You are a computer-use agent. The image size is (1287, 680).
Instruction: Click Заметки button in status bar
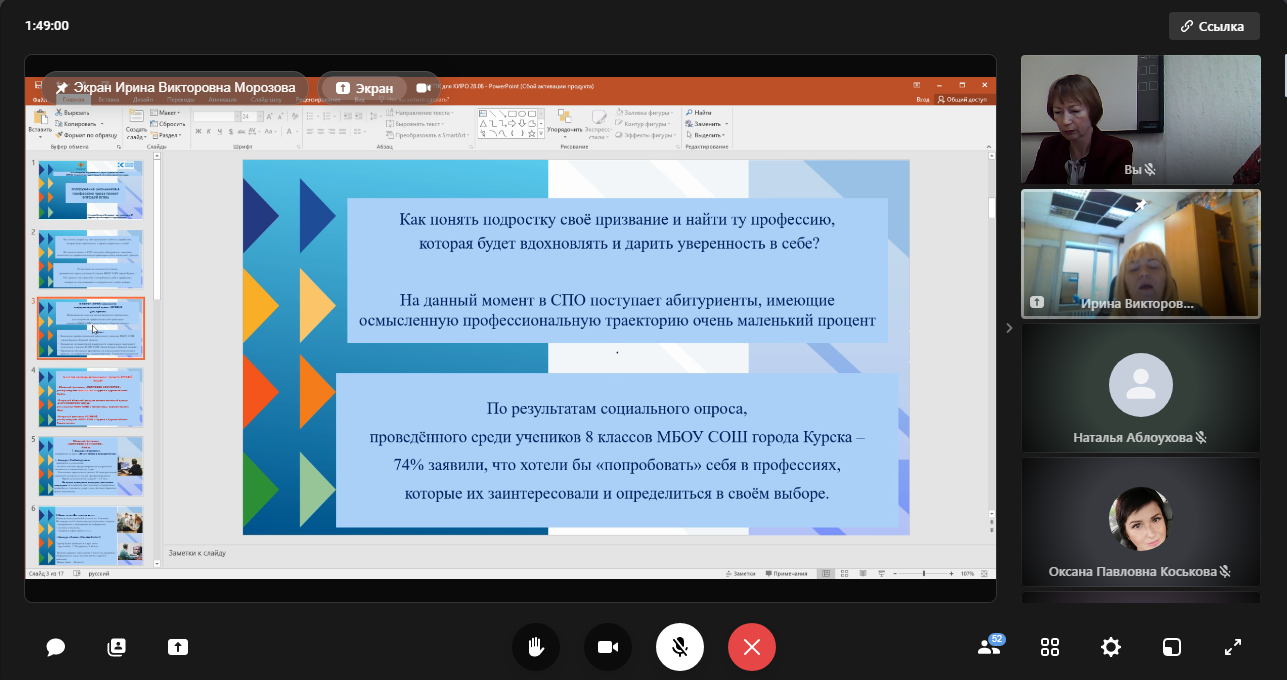(741, 574)
